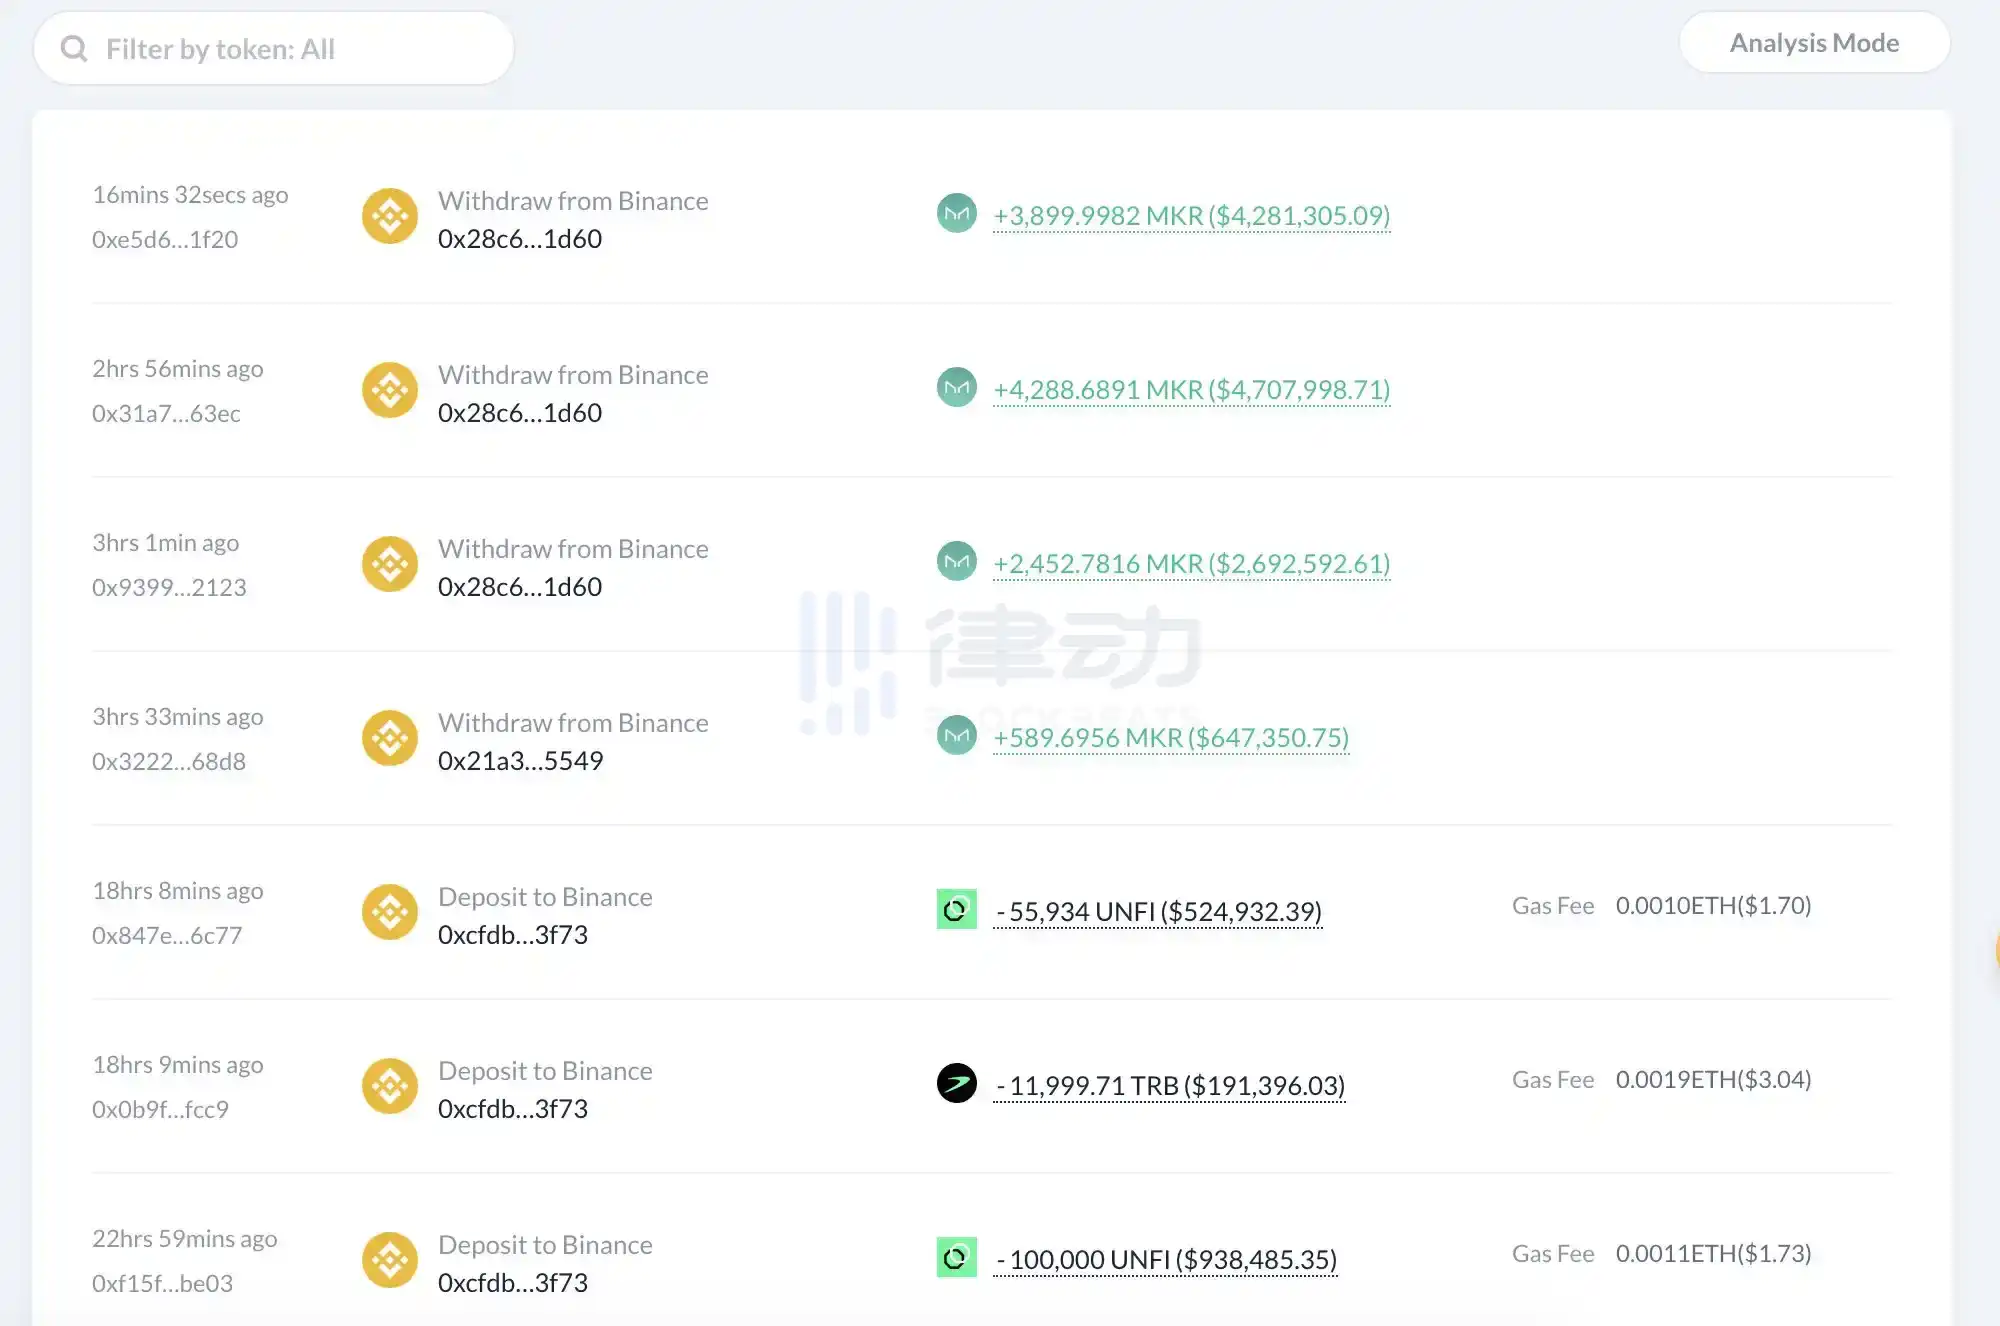Image resolution: width=2000 pixels, height=1326 pixels.
Task: Click the MKR token icon beside +3,899.9982 MKR
Action: (x=956, y=213)
